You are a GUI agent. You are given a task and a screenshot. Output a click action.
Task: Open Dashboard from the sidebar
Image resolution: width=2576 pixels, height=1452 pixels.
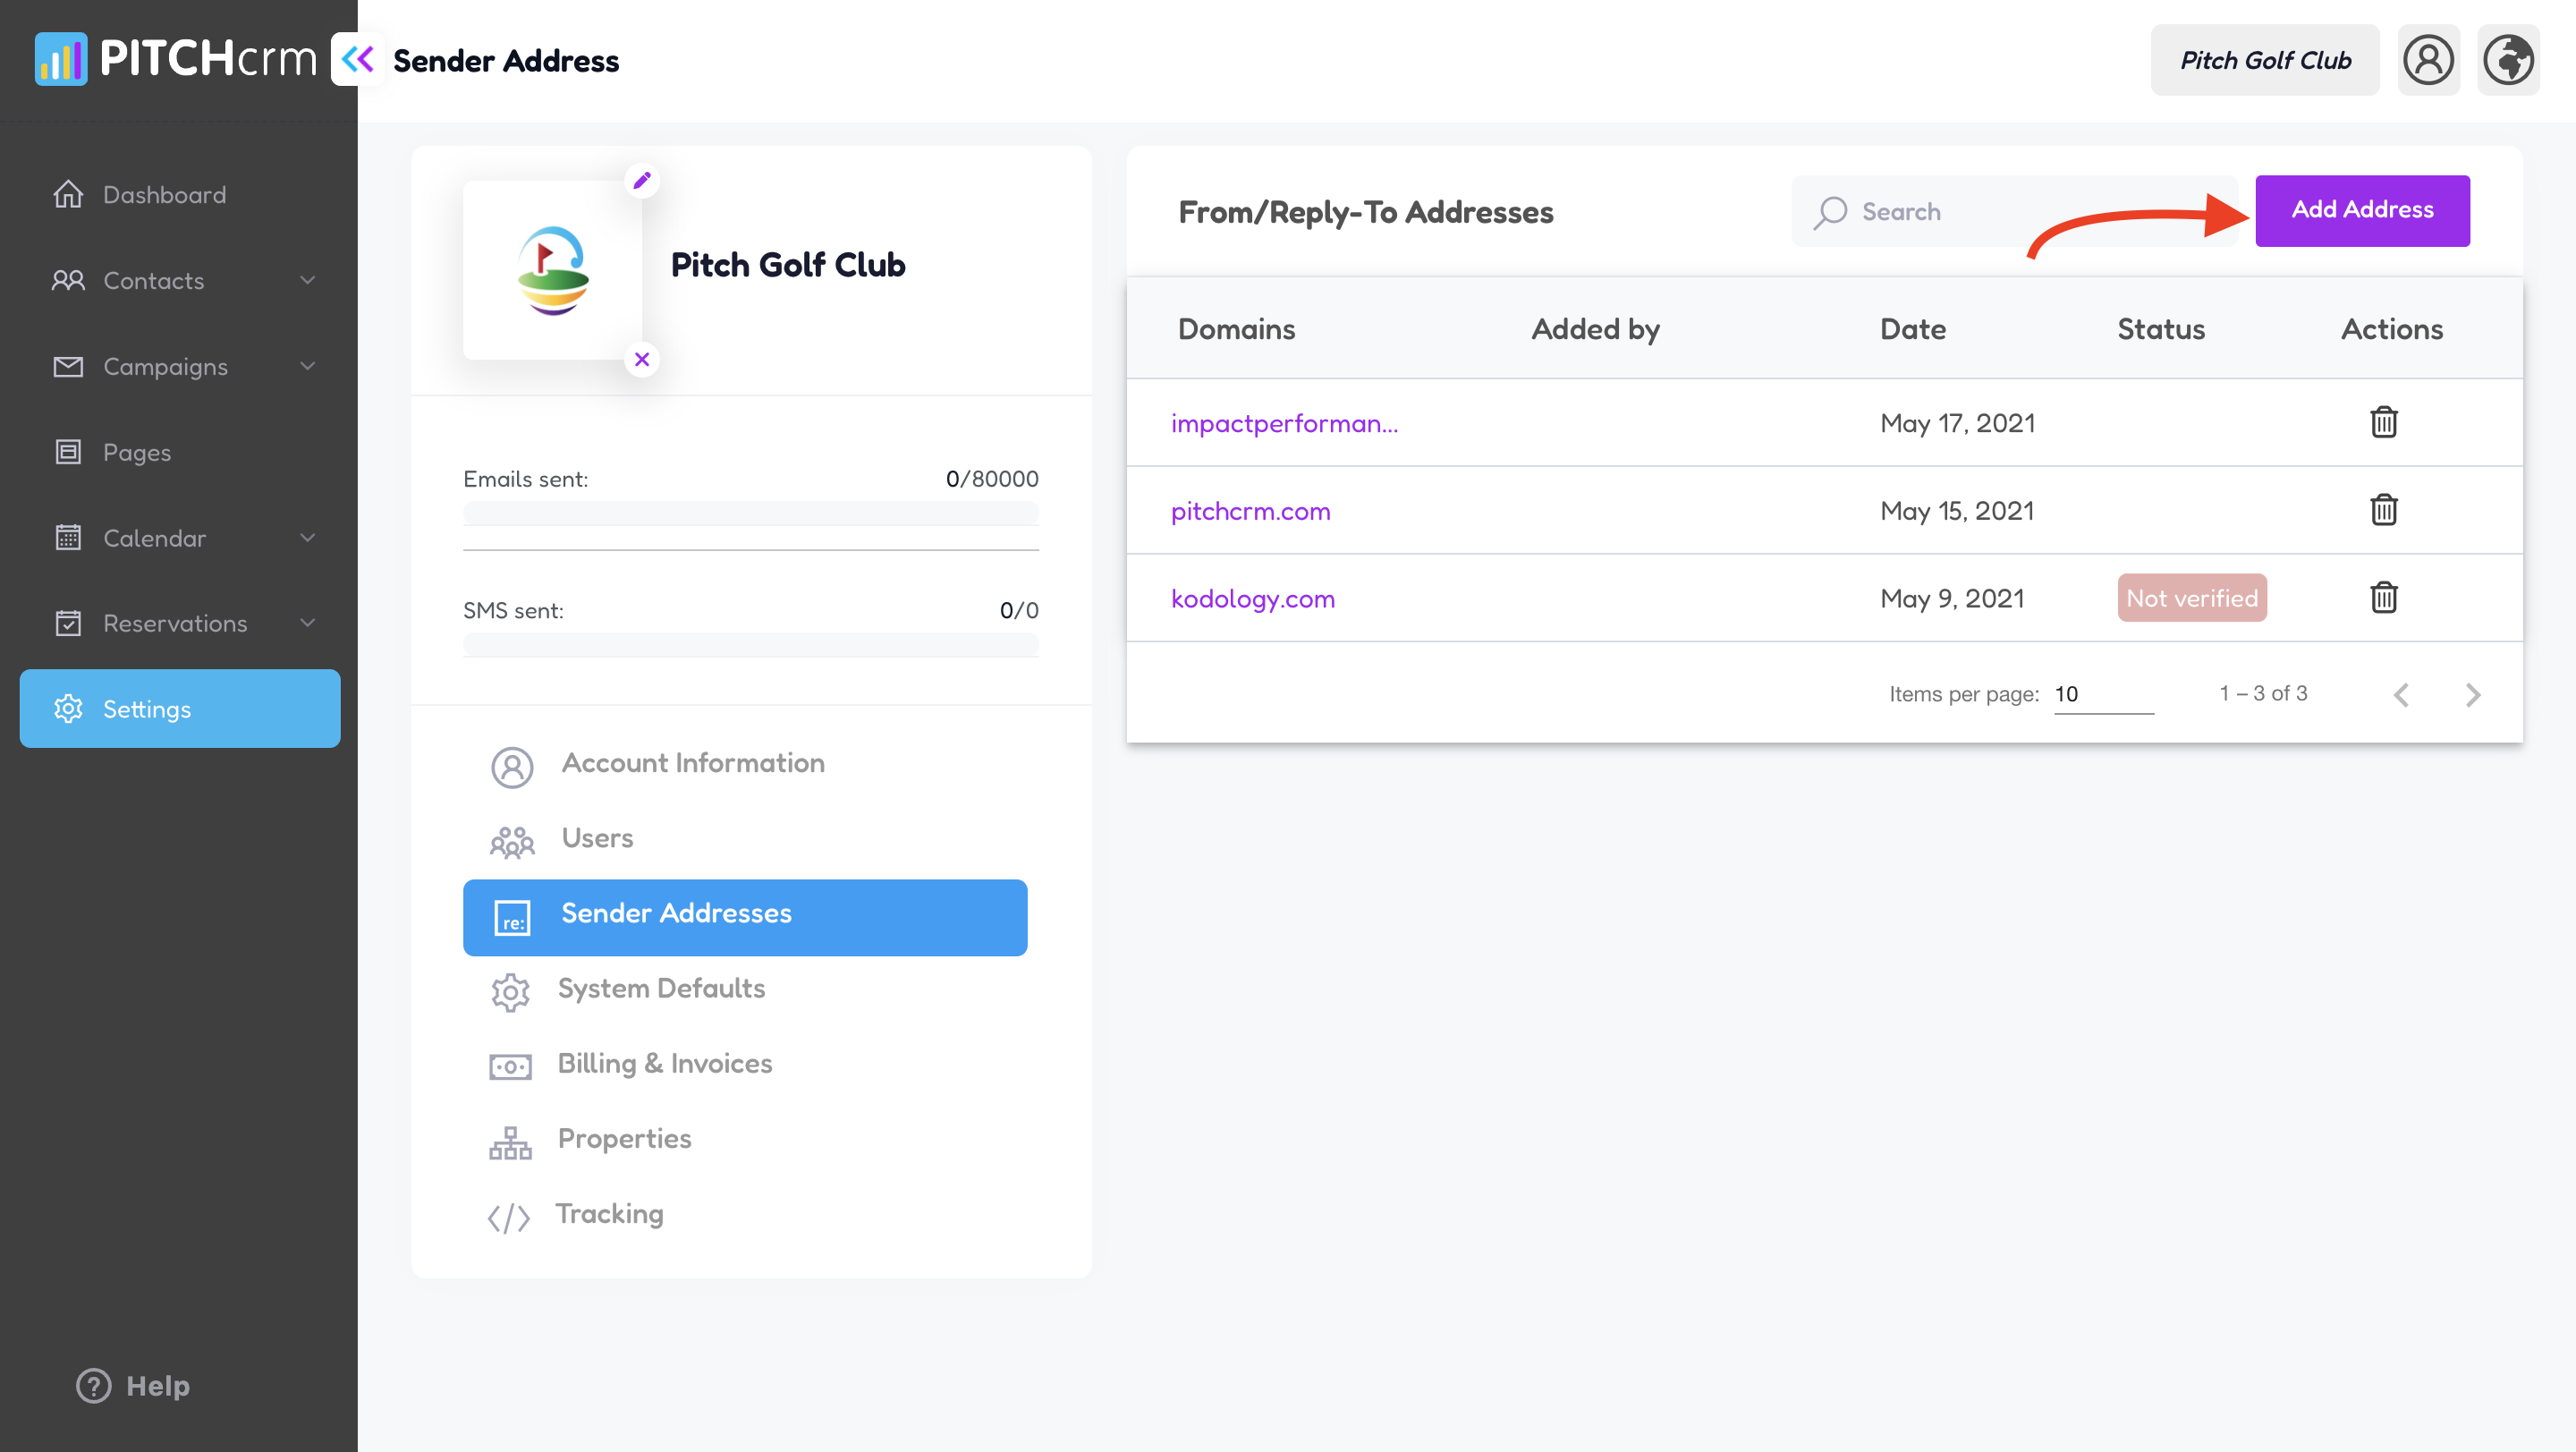tap(180, 194)
